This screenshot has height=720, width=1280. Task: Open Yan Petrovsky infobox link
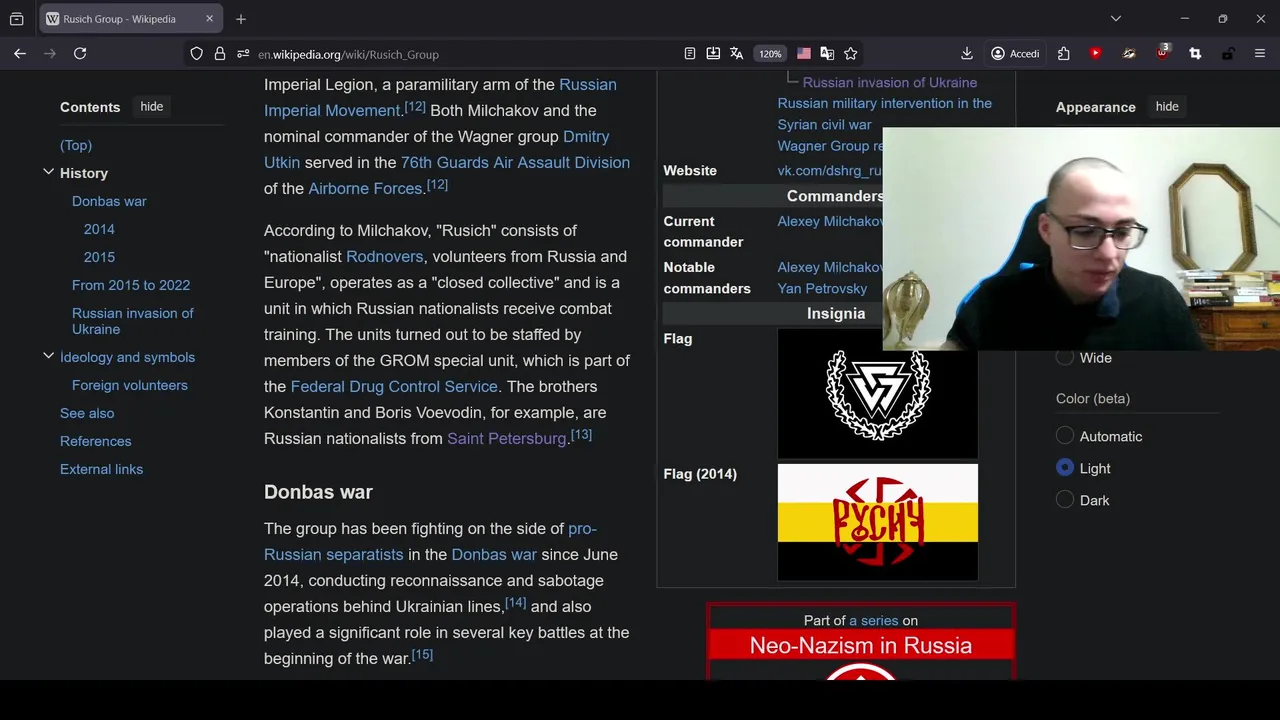[822, 288]
